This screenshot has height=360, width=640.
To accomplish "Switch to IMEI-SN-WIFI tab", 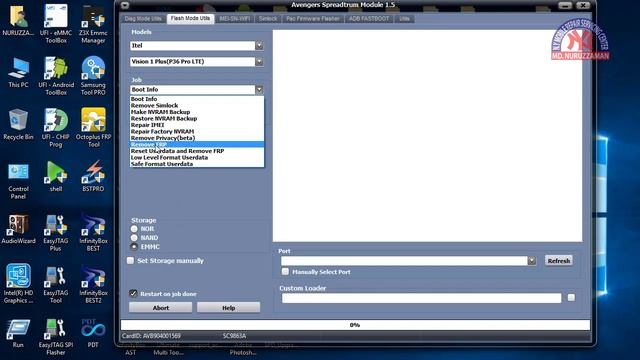I will click(x=234, y=19).
